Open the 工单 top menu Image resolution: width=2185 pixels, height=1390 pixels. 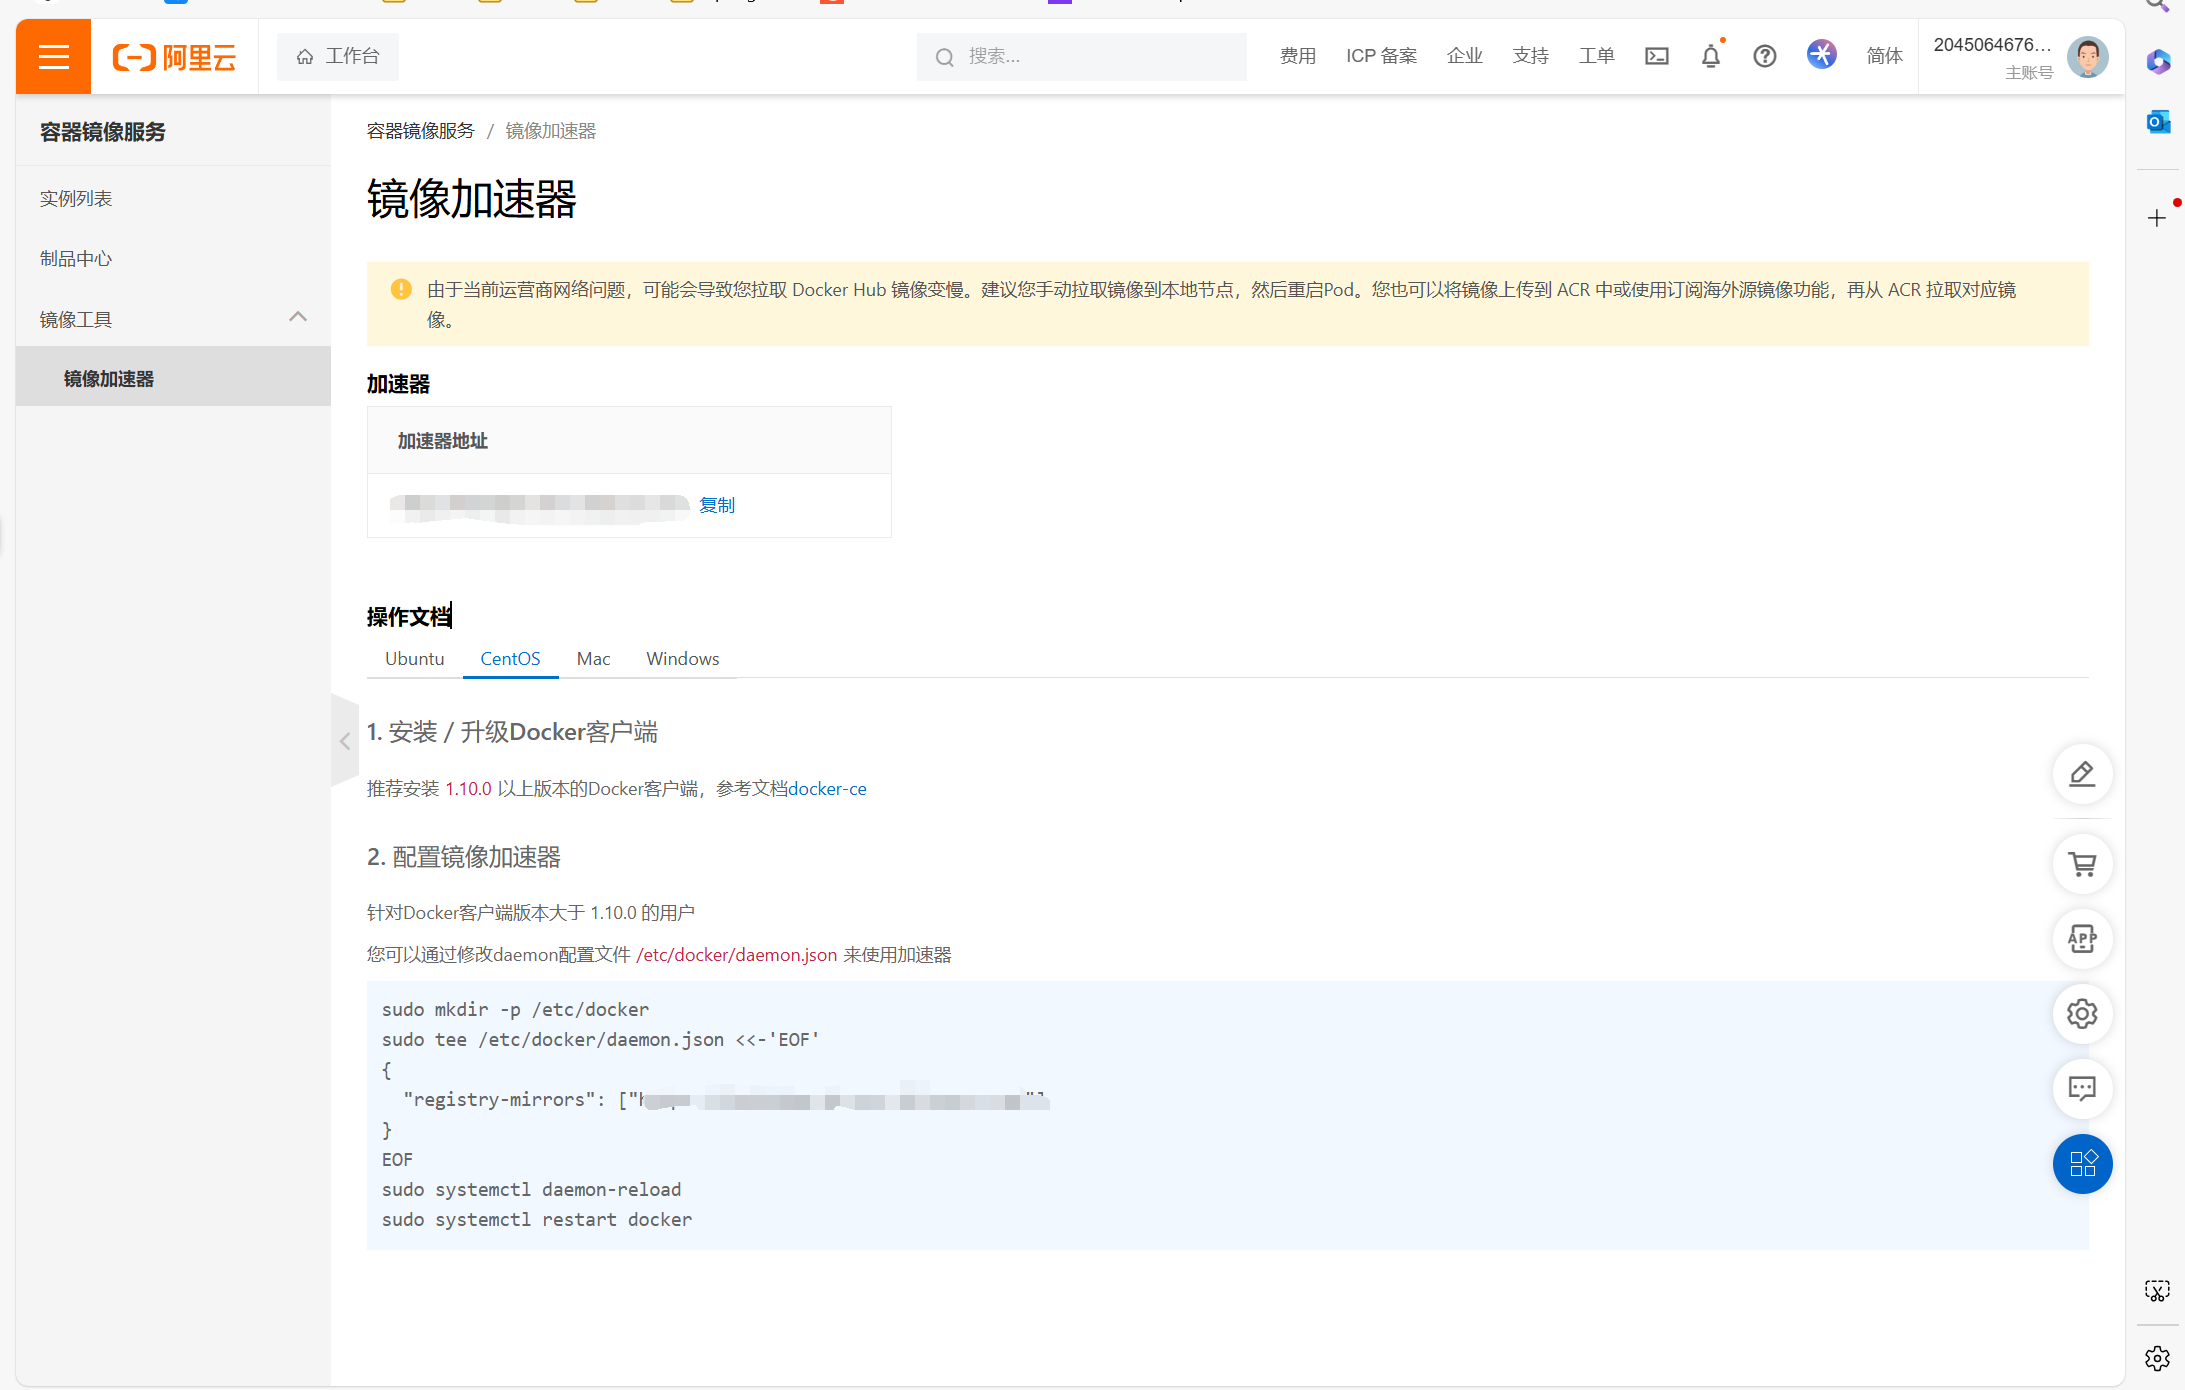click(x=1596, y=56)
